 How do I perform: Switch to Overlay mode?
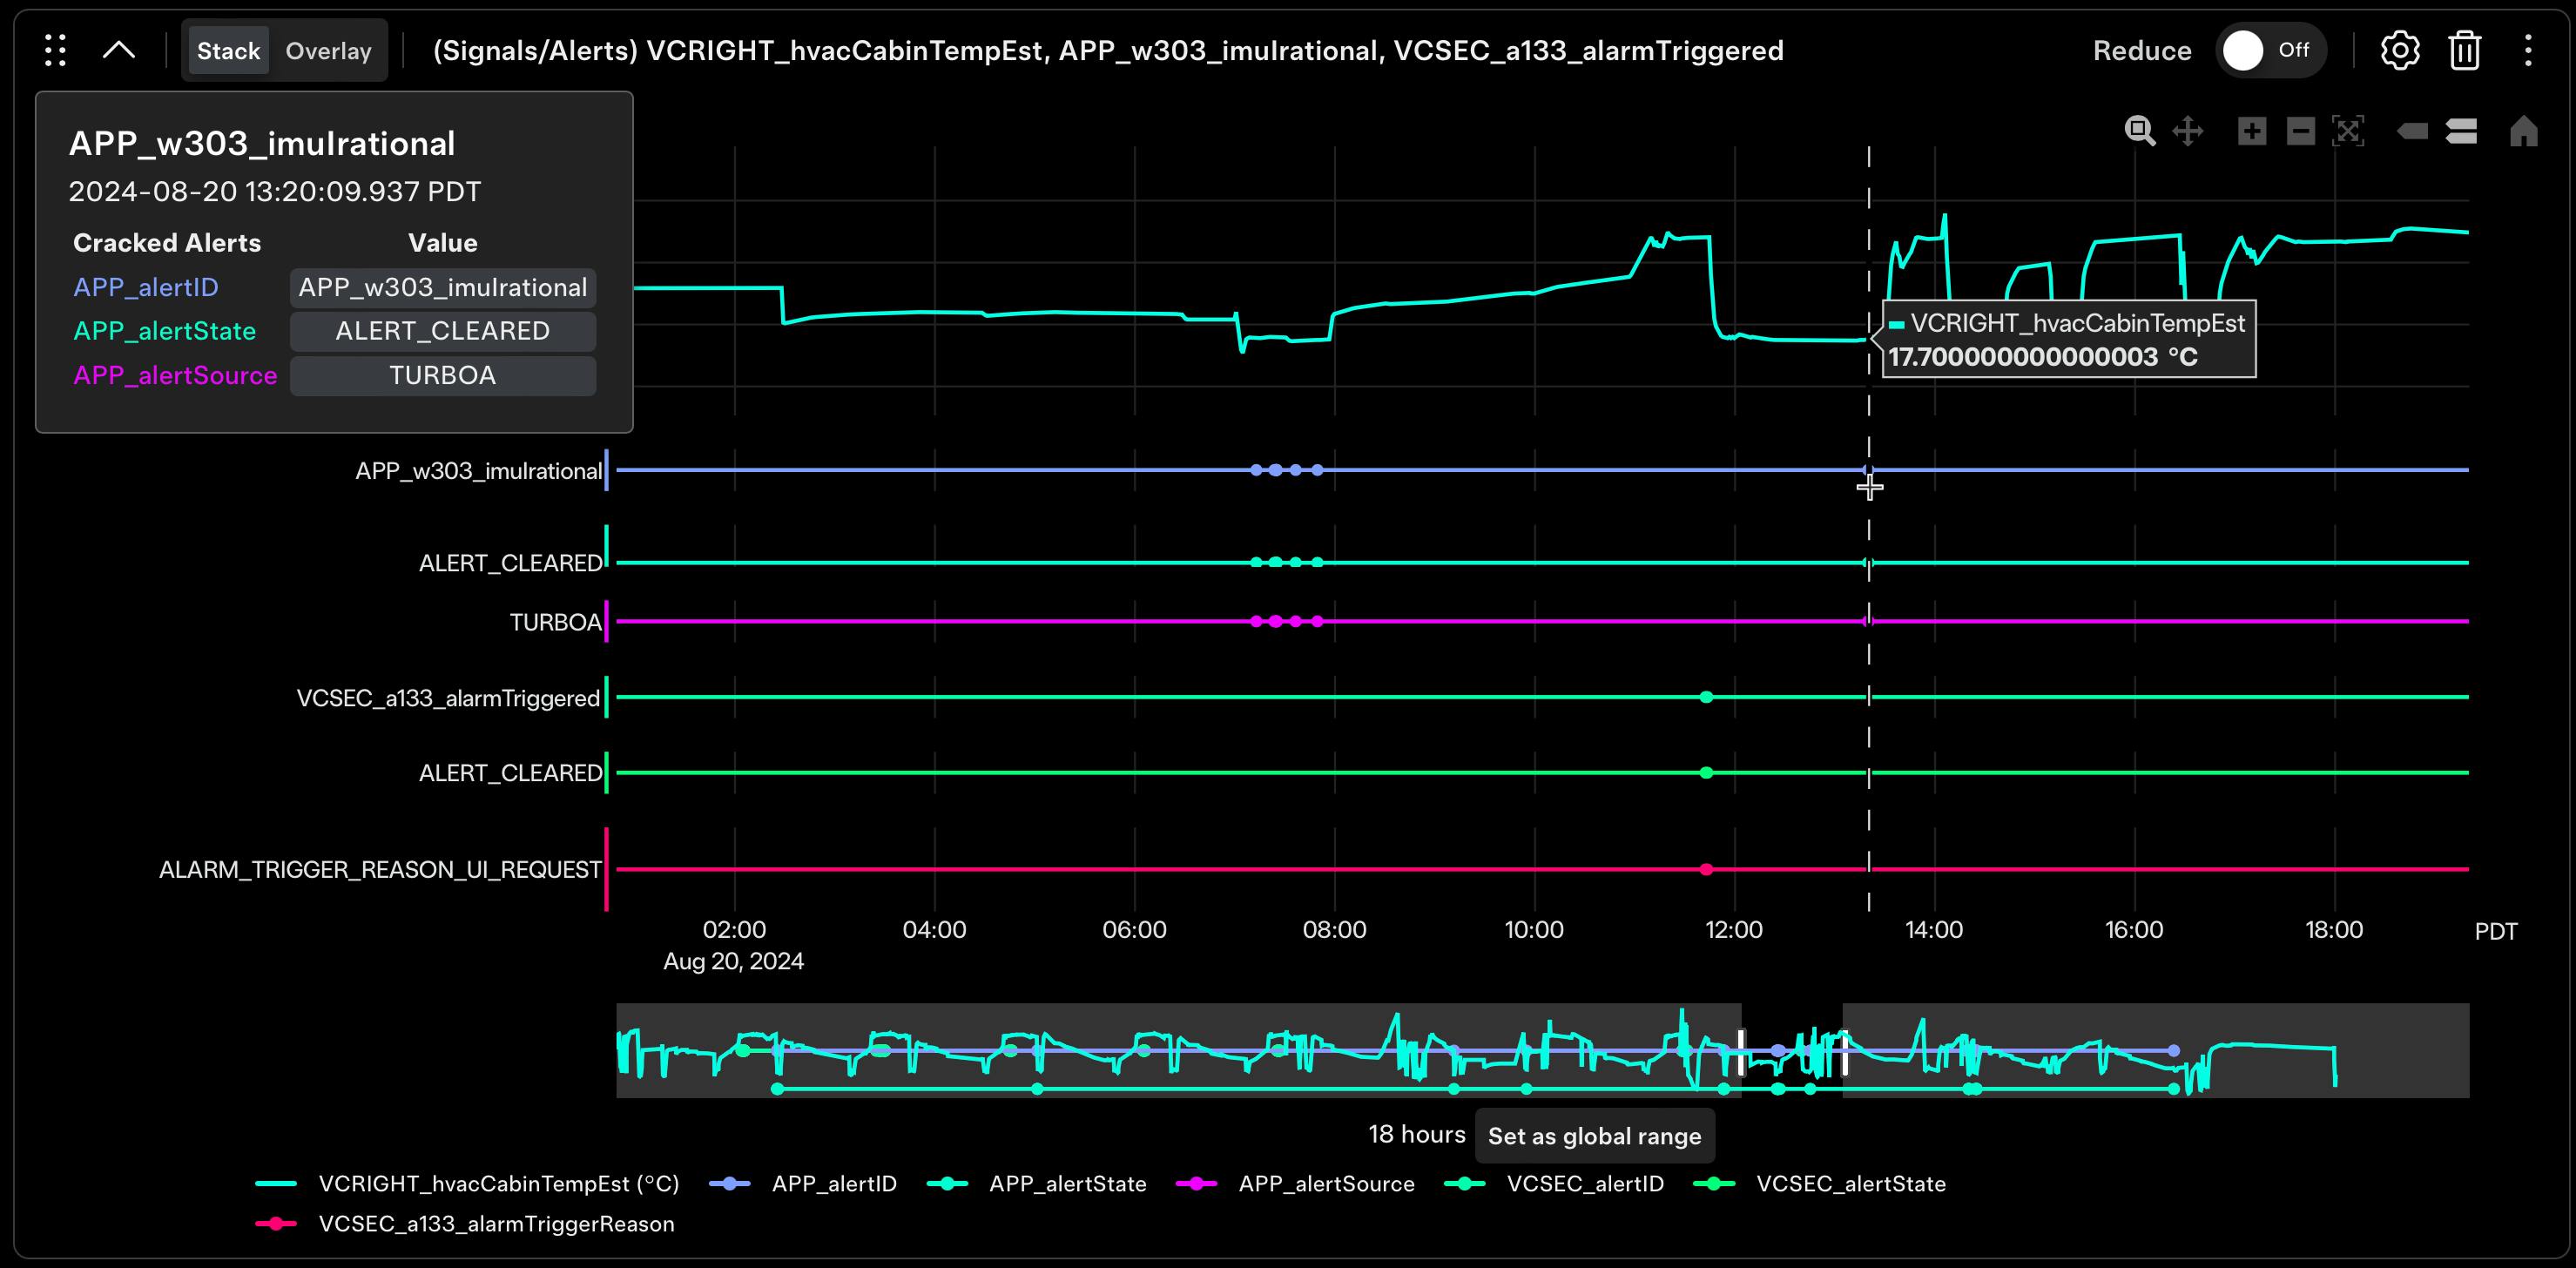click(x=328, y=50)
